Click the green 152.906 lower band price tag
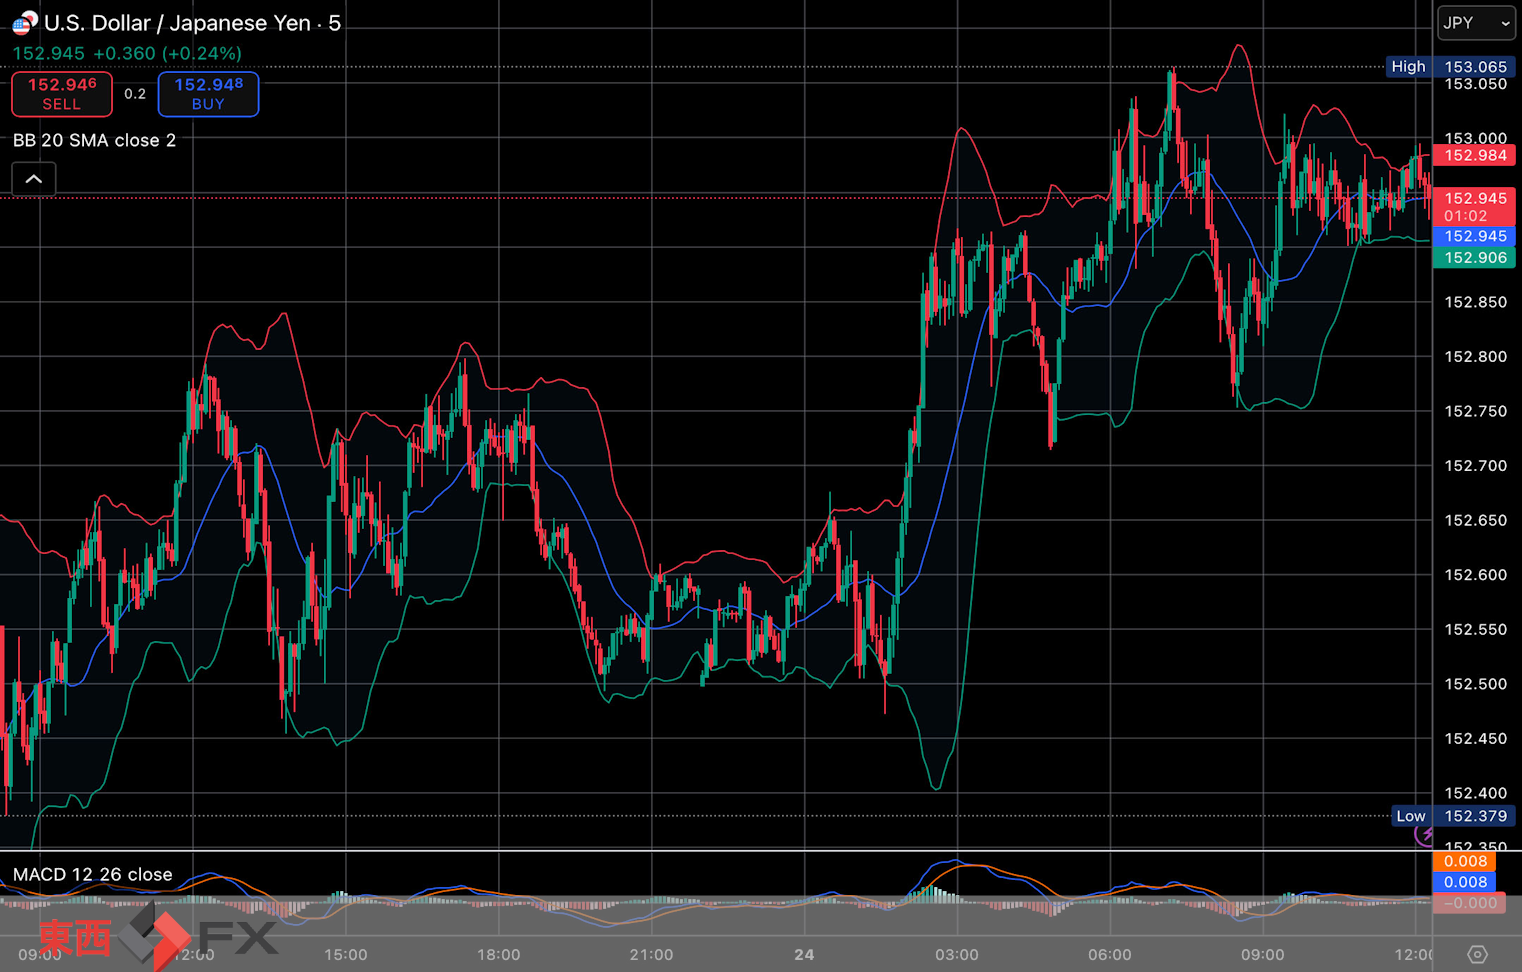The image size is (1522, 972). click(x=1475, y=258)
